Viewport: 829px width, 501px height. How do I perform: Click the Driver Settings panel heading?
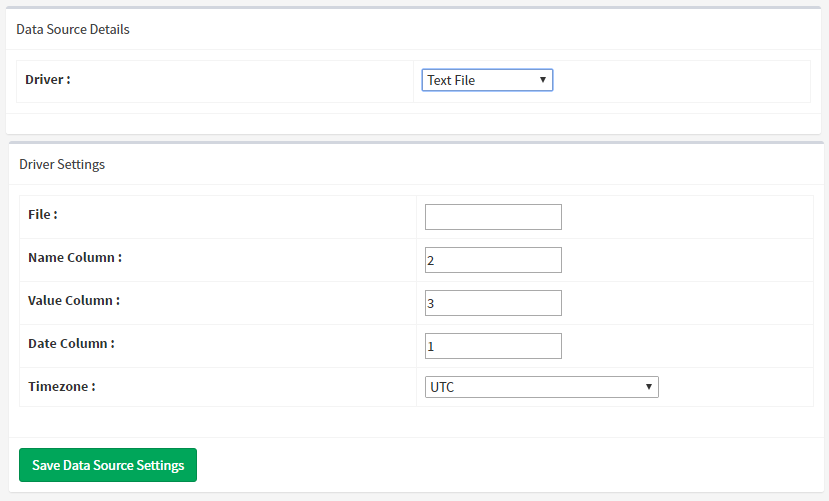coord(62,164)
